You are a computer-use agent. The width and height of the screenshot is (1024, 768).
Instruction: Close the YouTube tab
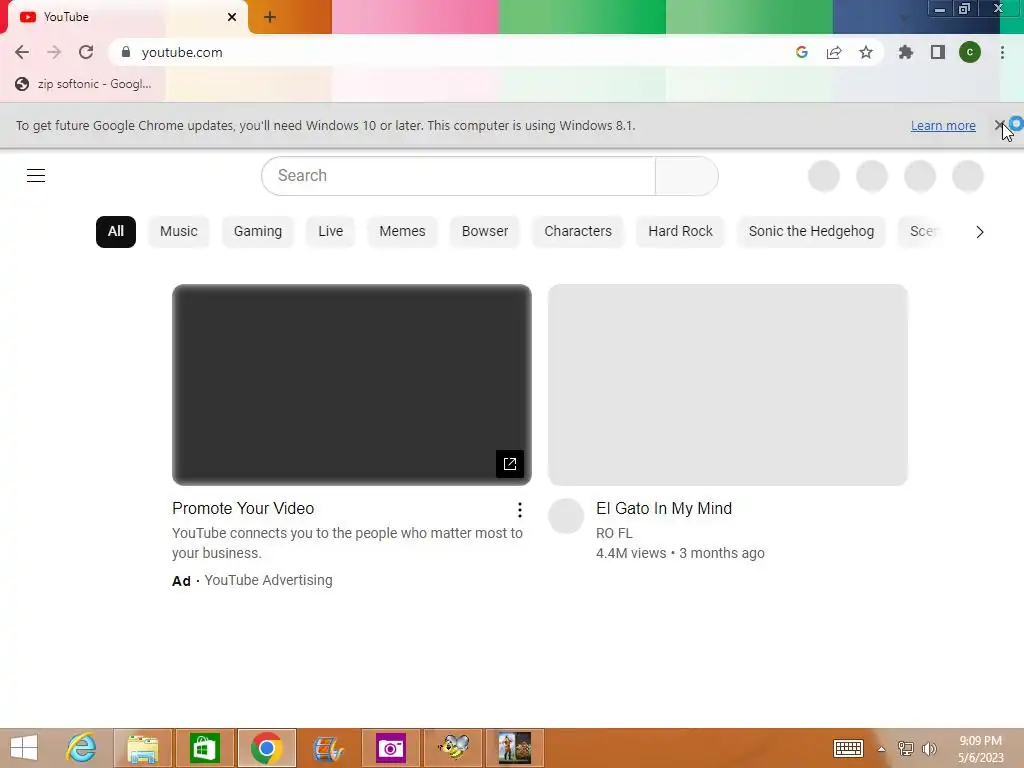click(x=232, y=17)
